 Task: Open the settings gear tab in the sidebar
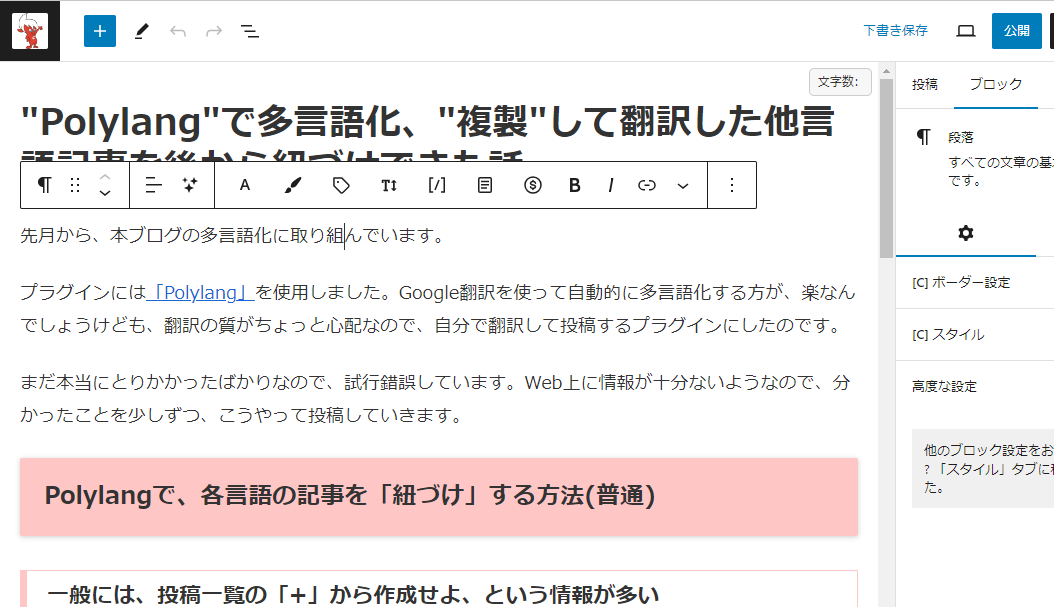pos(966,233)
